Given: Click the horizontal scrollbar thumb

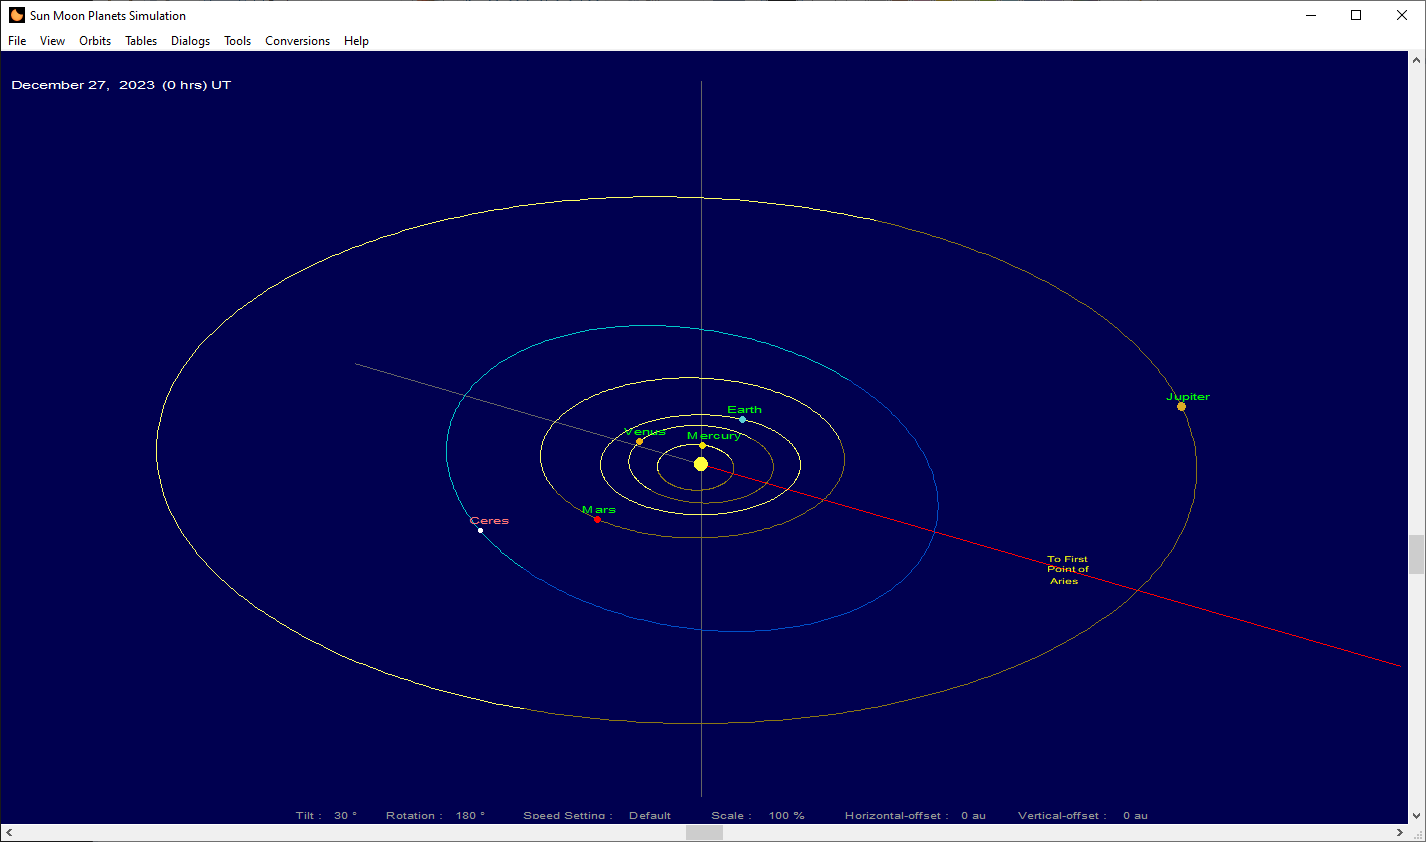Looking at the screenshot, I should [704, 833].
